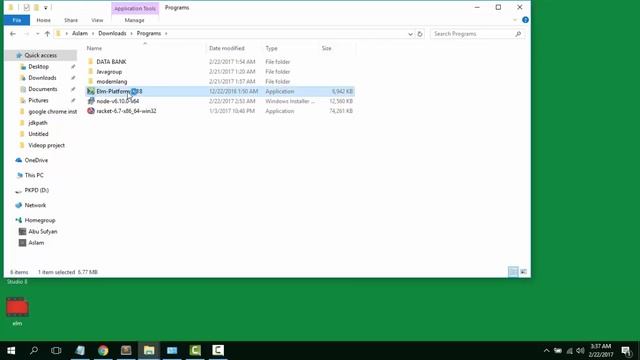Image resolution: width=640 pixels, height=360 pixels.
Task: Select the node-v6.10.0 installer file
Action: tap(118, 101)
